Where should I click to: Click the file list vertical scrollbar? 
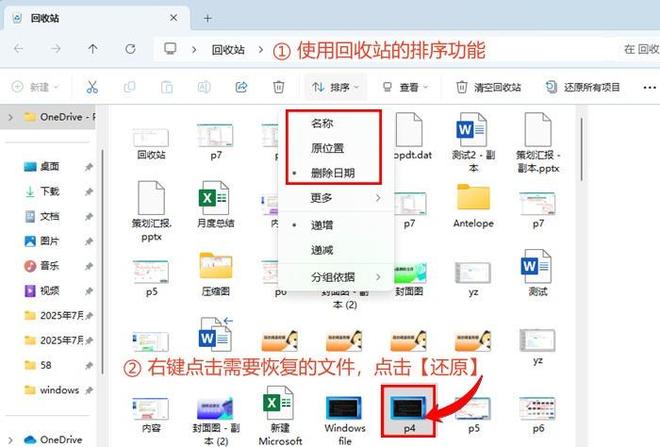pos(582,149)
